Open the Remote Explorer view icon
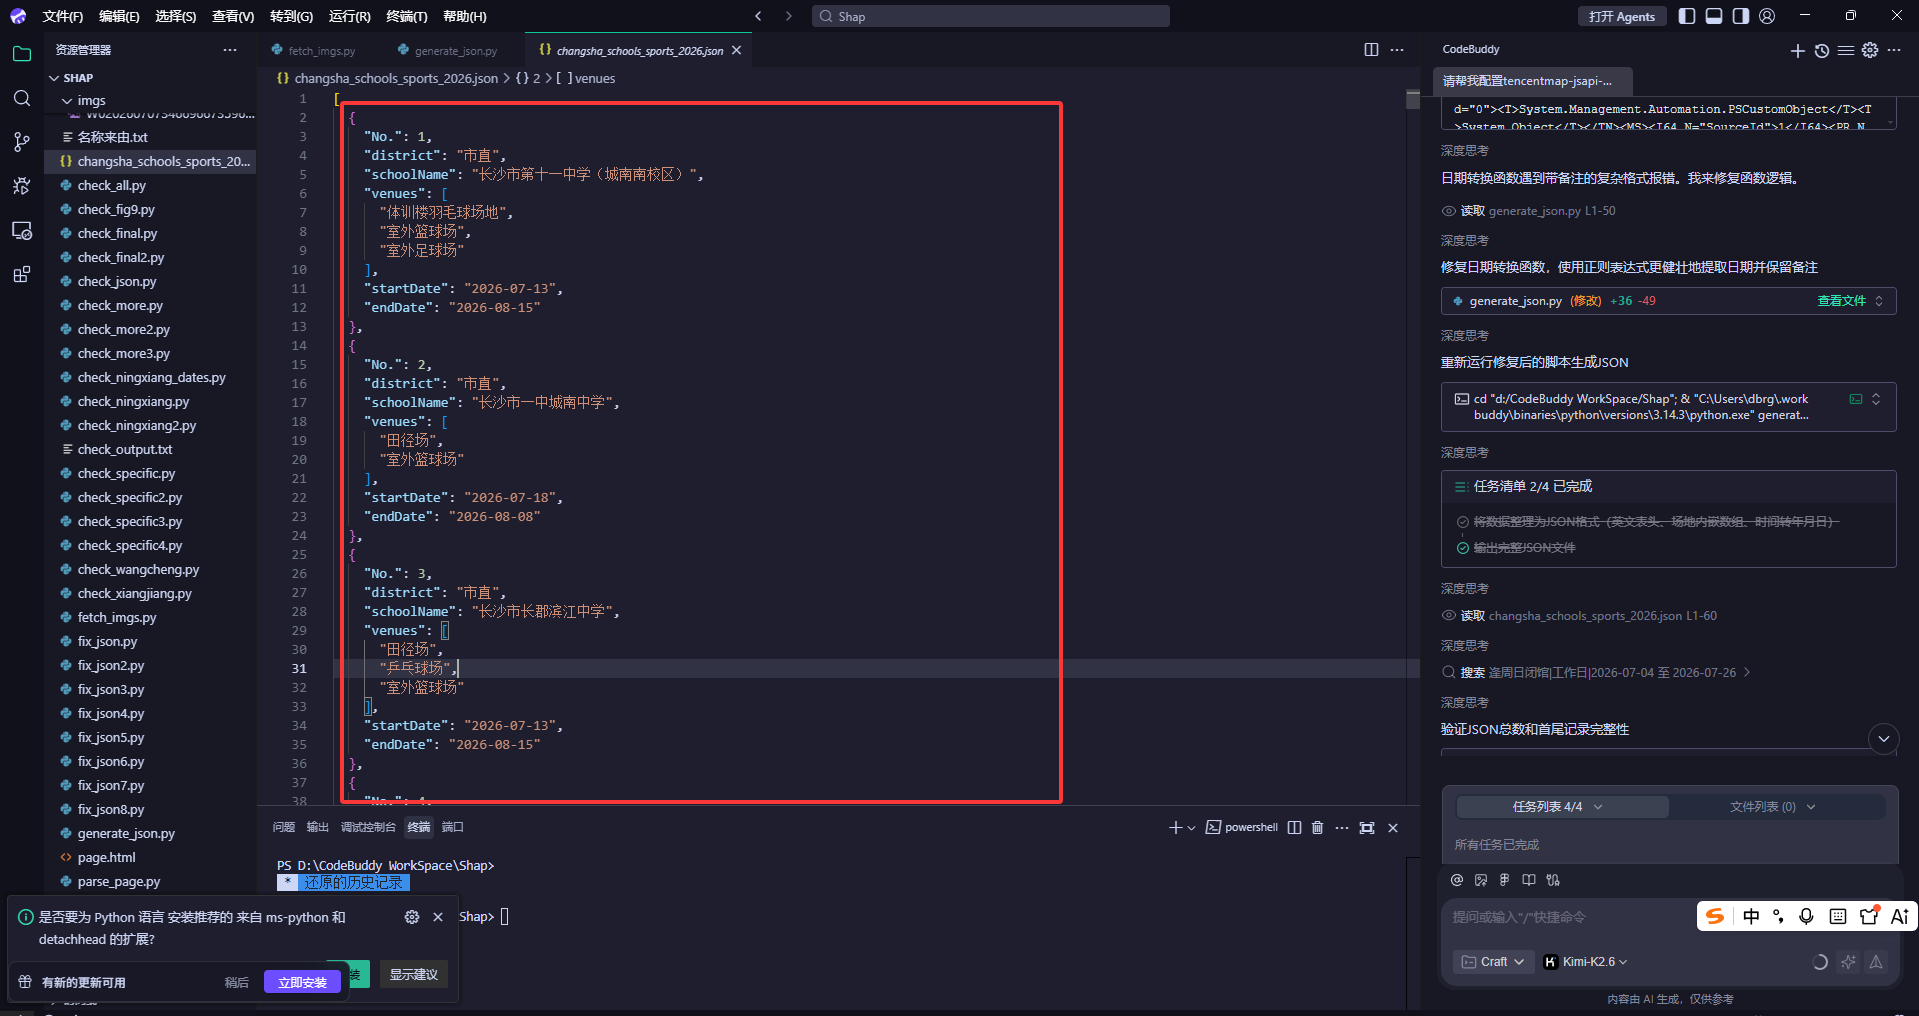Viewport: 1919px width, 1016px height. pos(22,231)
